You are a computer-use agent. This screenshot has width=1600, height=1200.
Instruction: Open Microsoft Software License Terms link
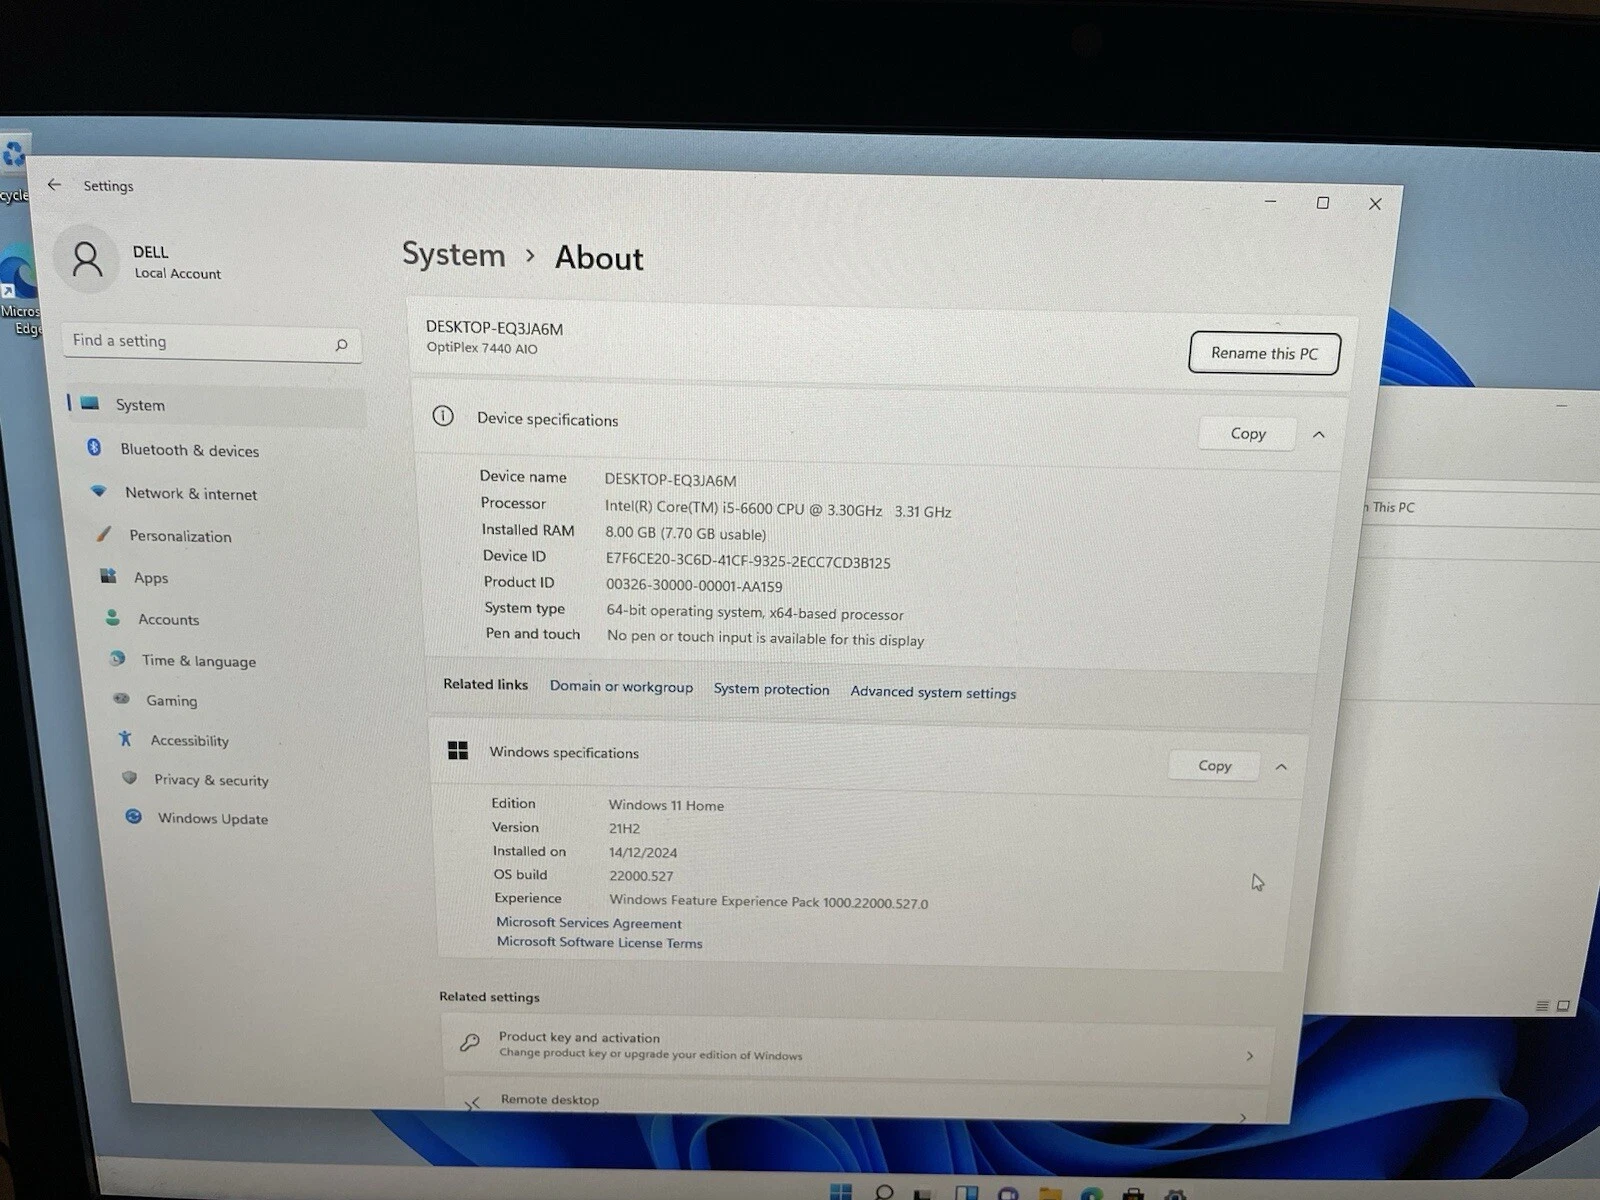pos(599,942)
